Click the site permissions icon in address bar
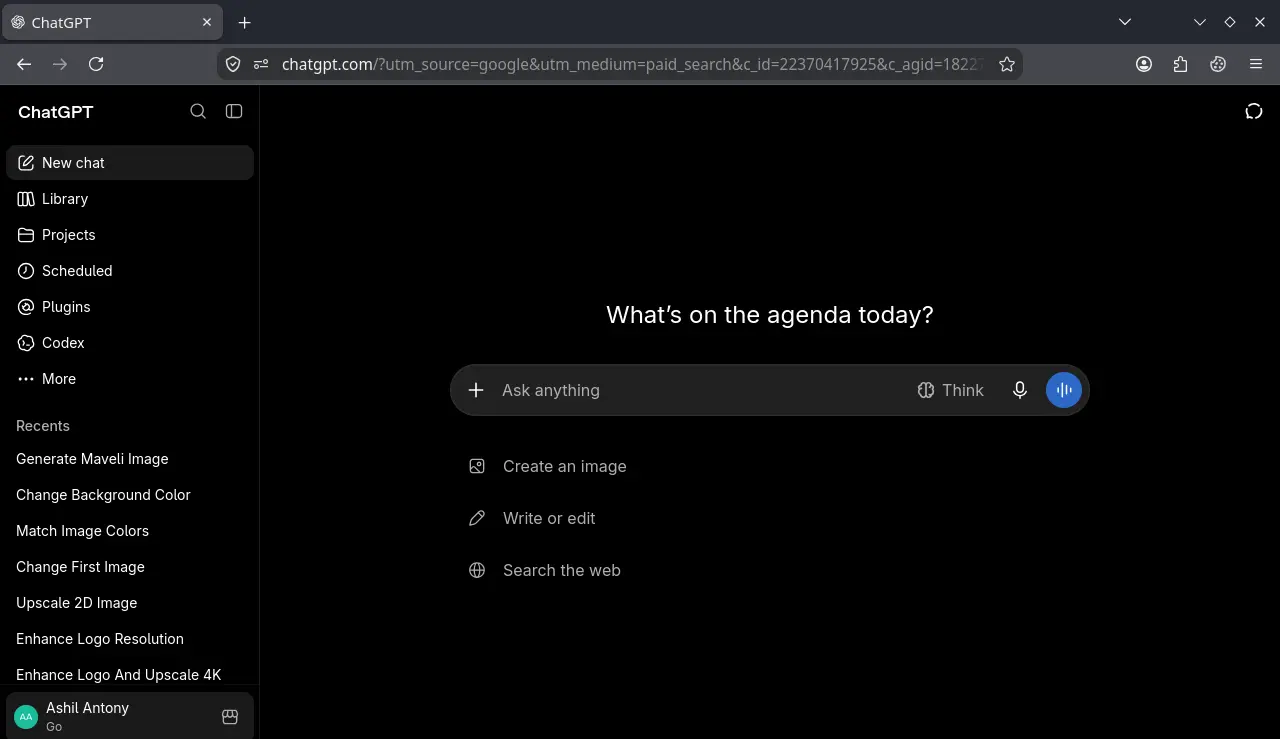 (x=261, y=64)
